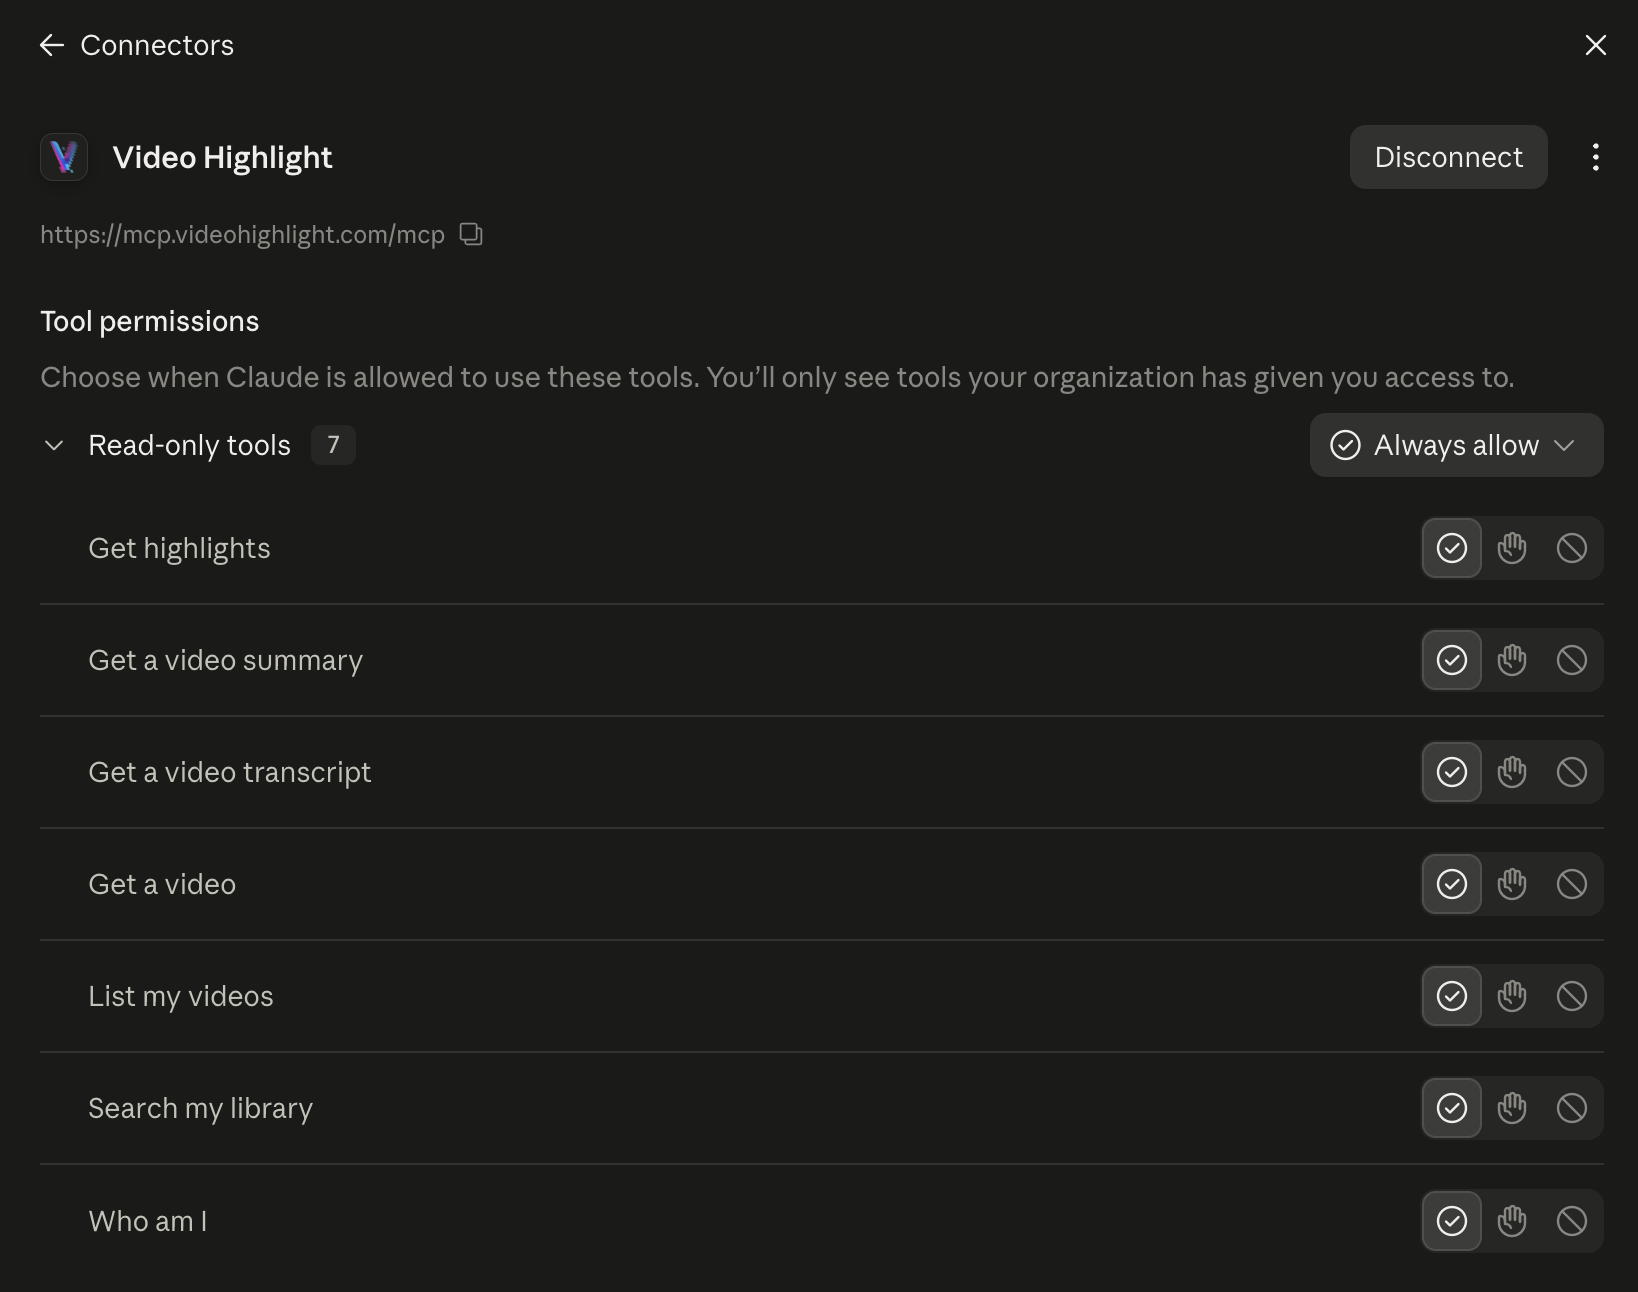Select the mcp.videohighlight.com URL text
Viewport: 1638px width, 1292px height.
[x=242, y=235]
